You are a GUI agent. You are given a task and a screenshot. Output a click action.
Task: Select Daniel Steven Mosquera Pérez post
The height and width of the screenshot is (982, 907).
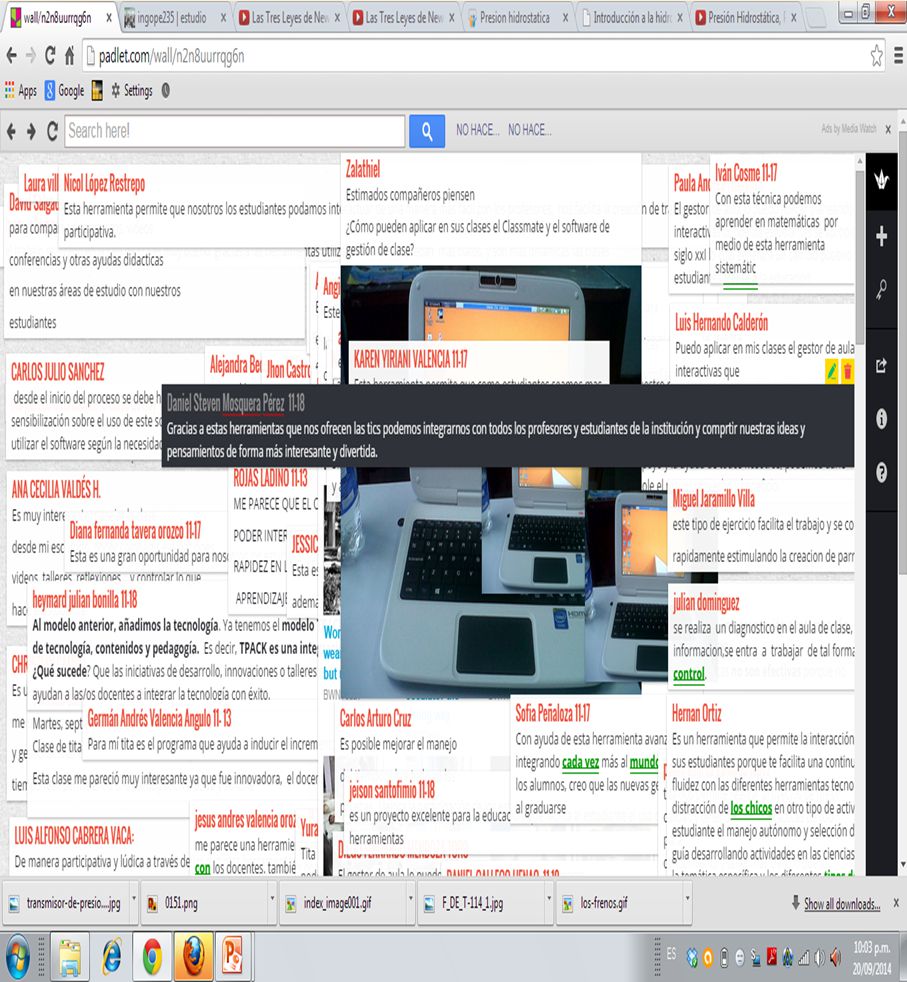507,426
